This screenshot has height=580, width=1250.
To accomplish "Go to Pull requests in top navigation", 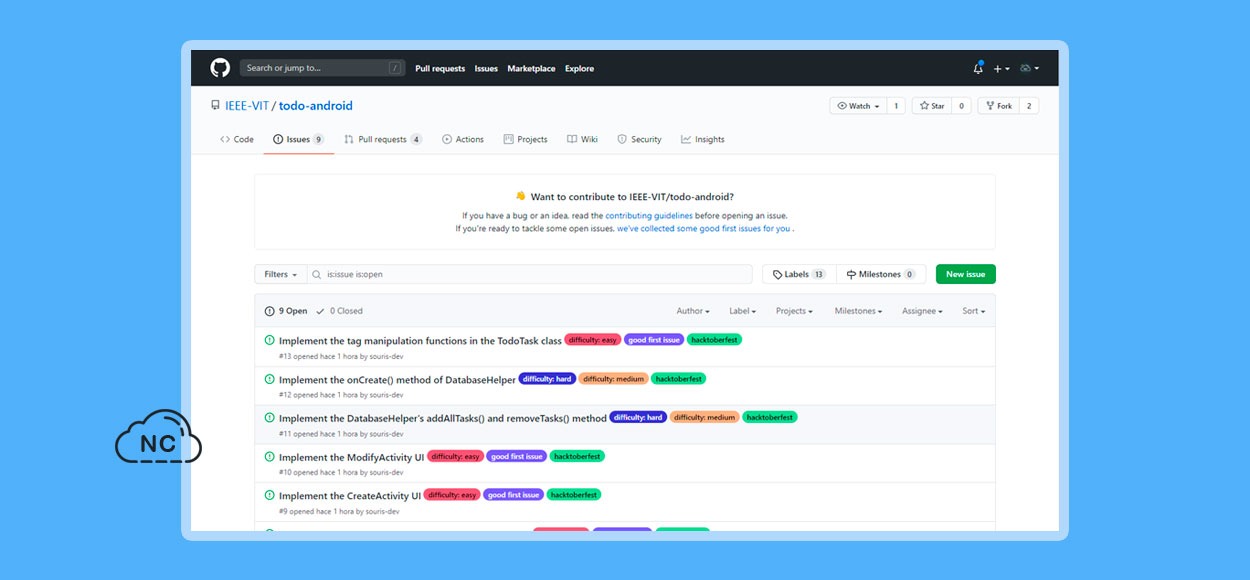I will 440,69.
